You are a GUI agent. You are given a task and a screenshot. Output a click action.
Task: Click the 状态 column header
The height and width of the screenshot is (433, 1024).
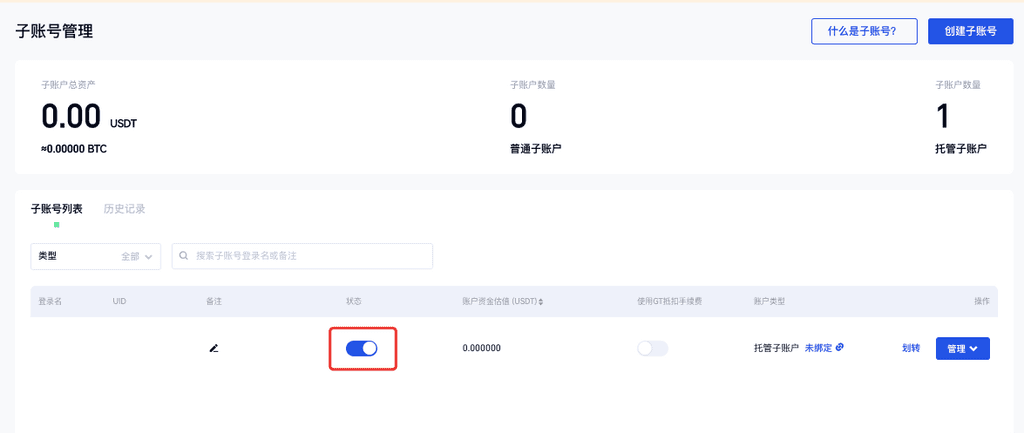tap(354, 301)
